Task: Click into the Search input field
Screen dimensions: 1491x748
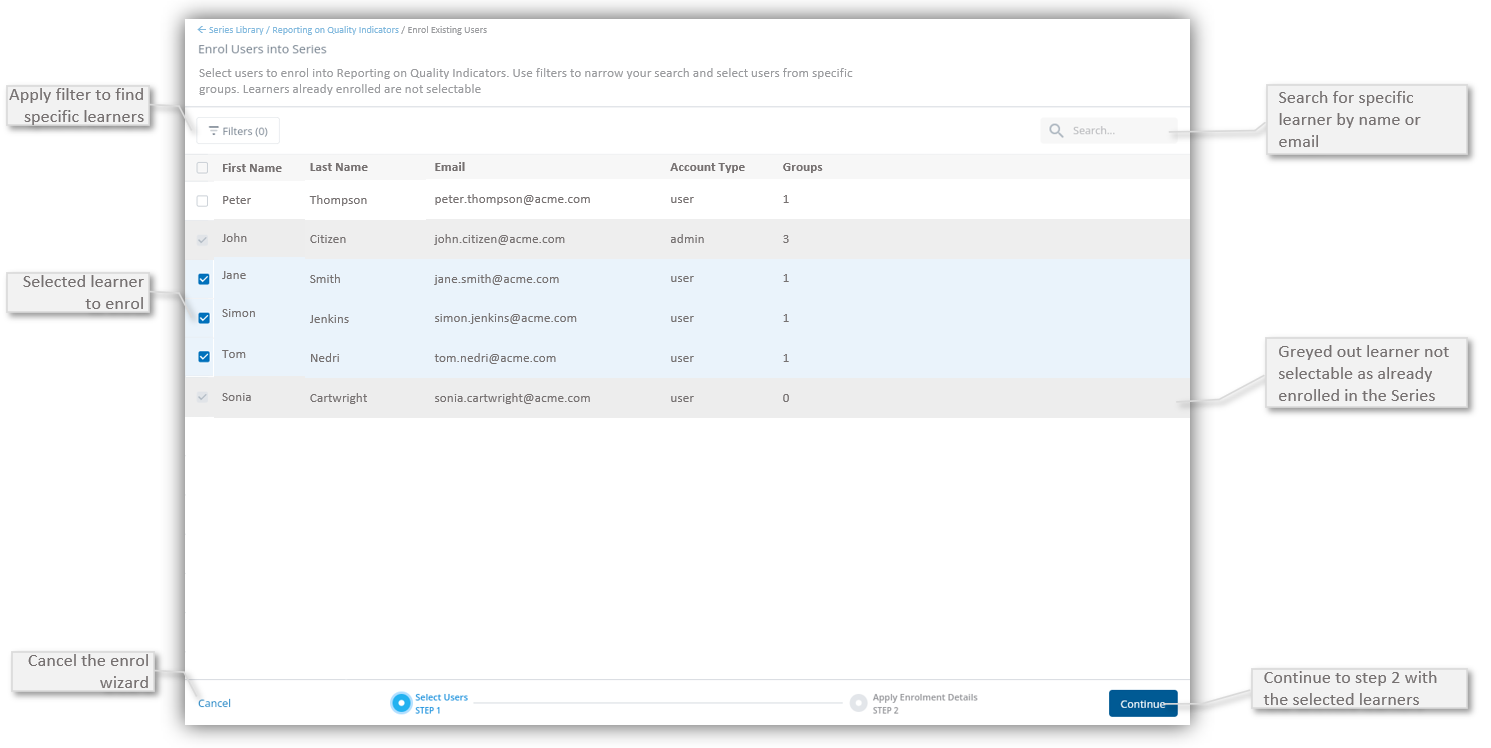Action: [x=1120, y=131]
